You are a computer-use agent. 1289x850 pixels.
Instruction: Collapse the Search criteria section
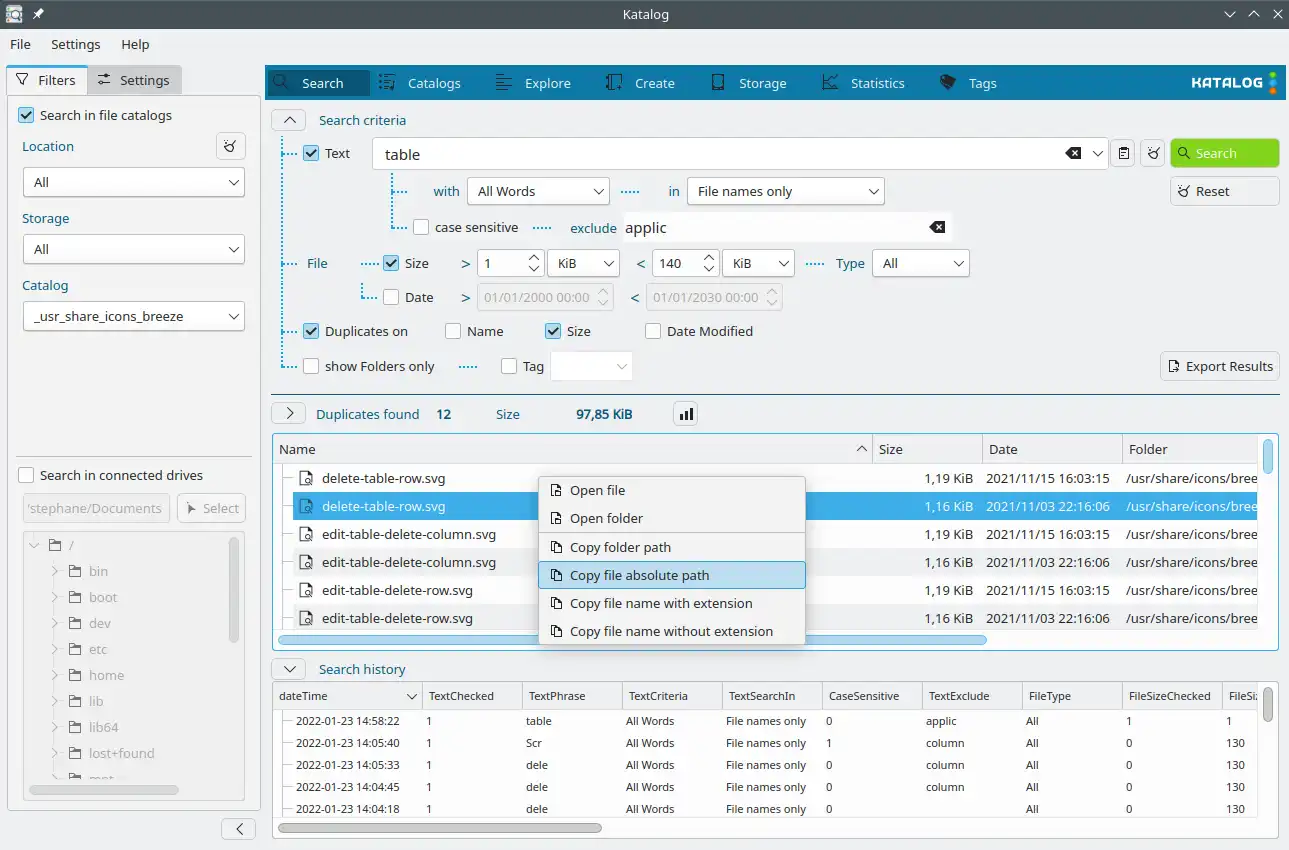tap(289, 120)
